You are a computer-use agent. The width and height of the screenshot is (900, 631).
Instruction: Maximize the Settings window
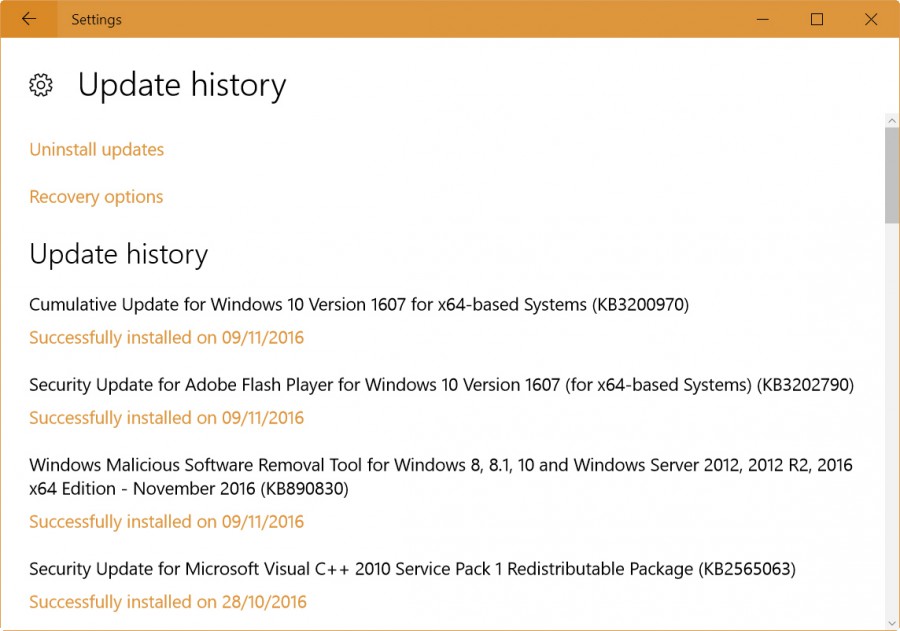816,19
